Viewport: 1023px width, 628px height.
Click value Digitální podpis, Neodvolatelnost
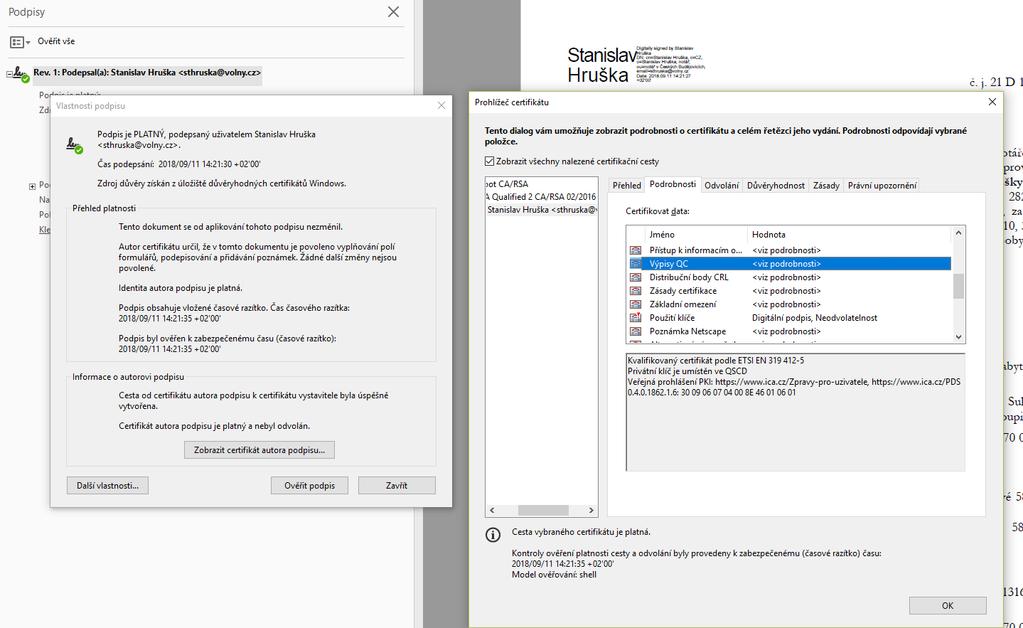pyautogui.click(x=814, y=318)
